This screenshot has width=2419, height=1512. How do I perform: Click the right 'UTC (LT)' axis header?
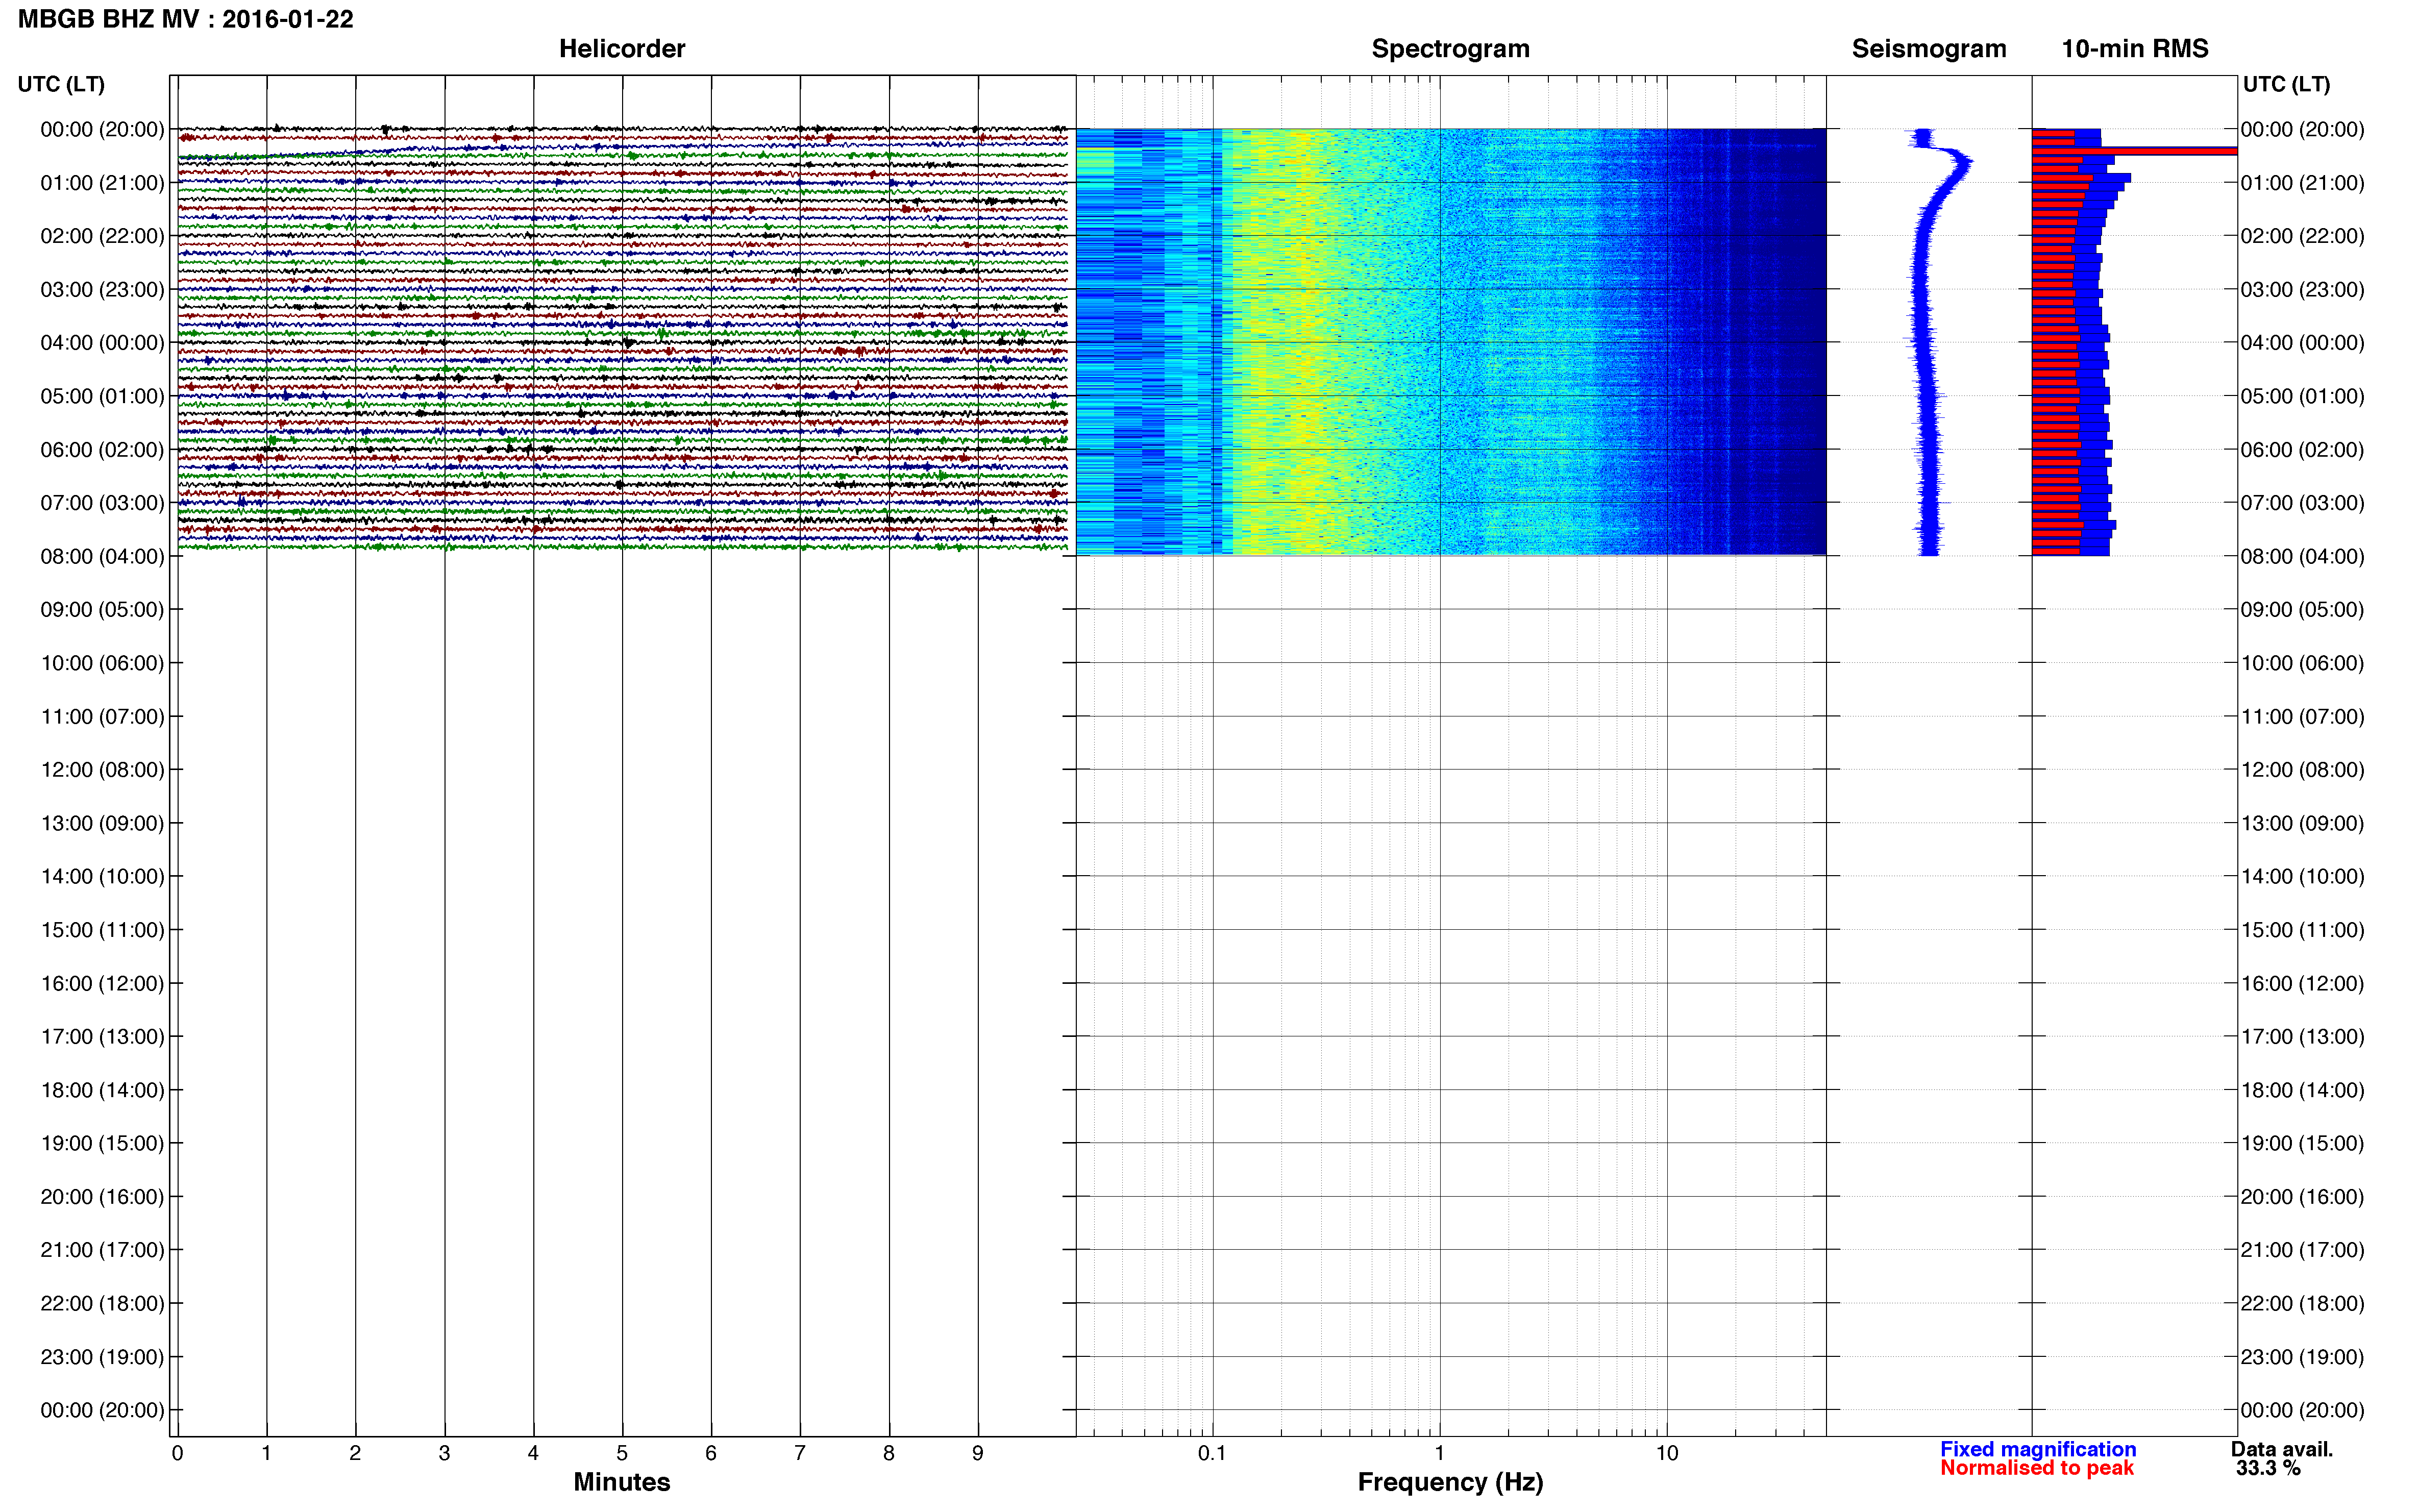pos(2286,84)
